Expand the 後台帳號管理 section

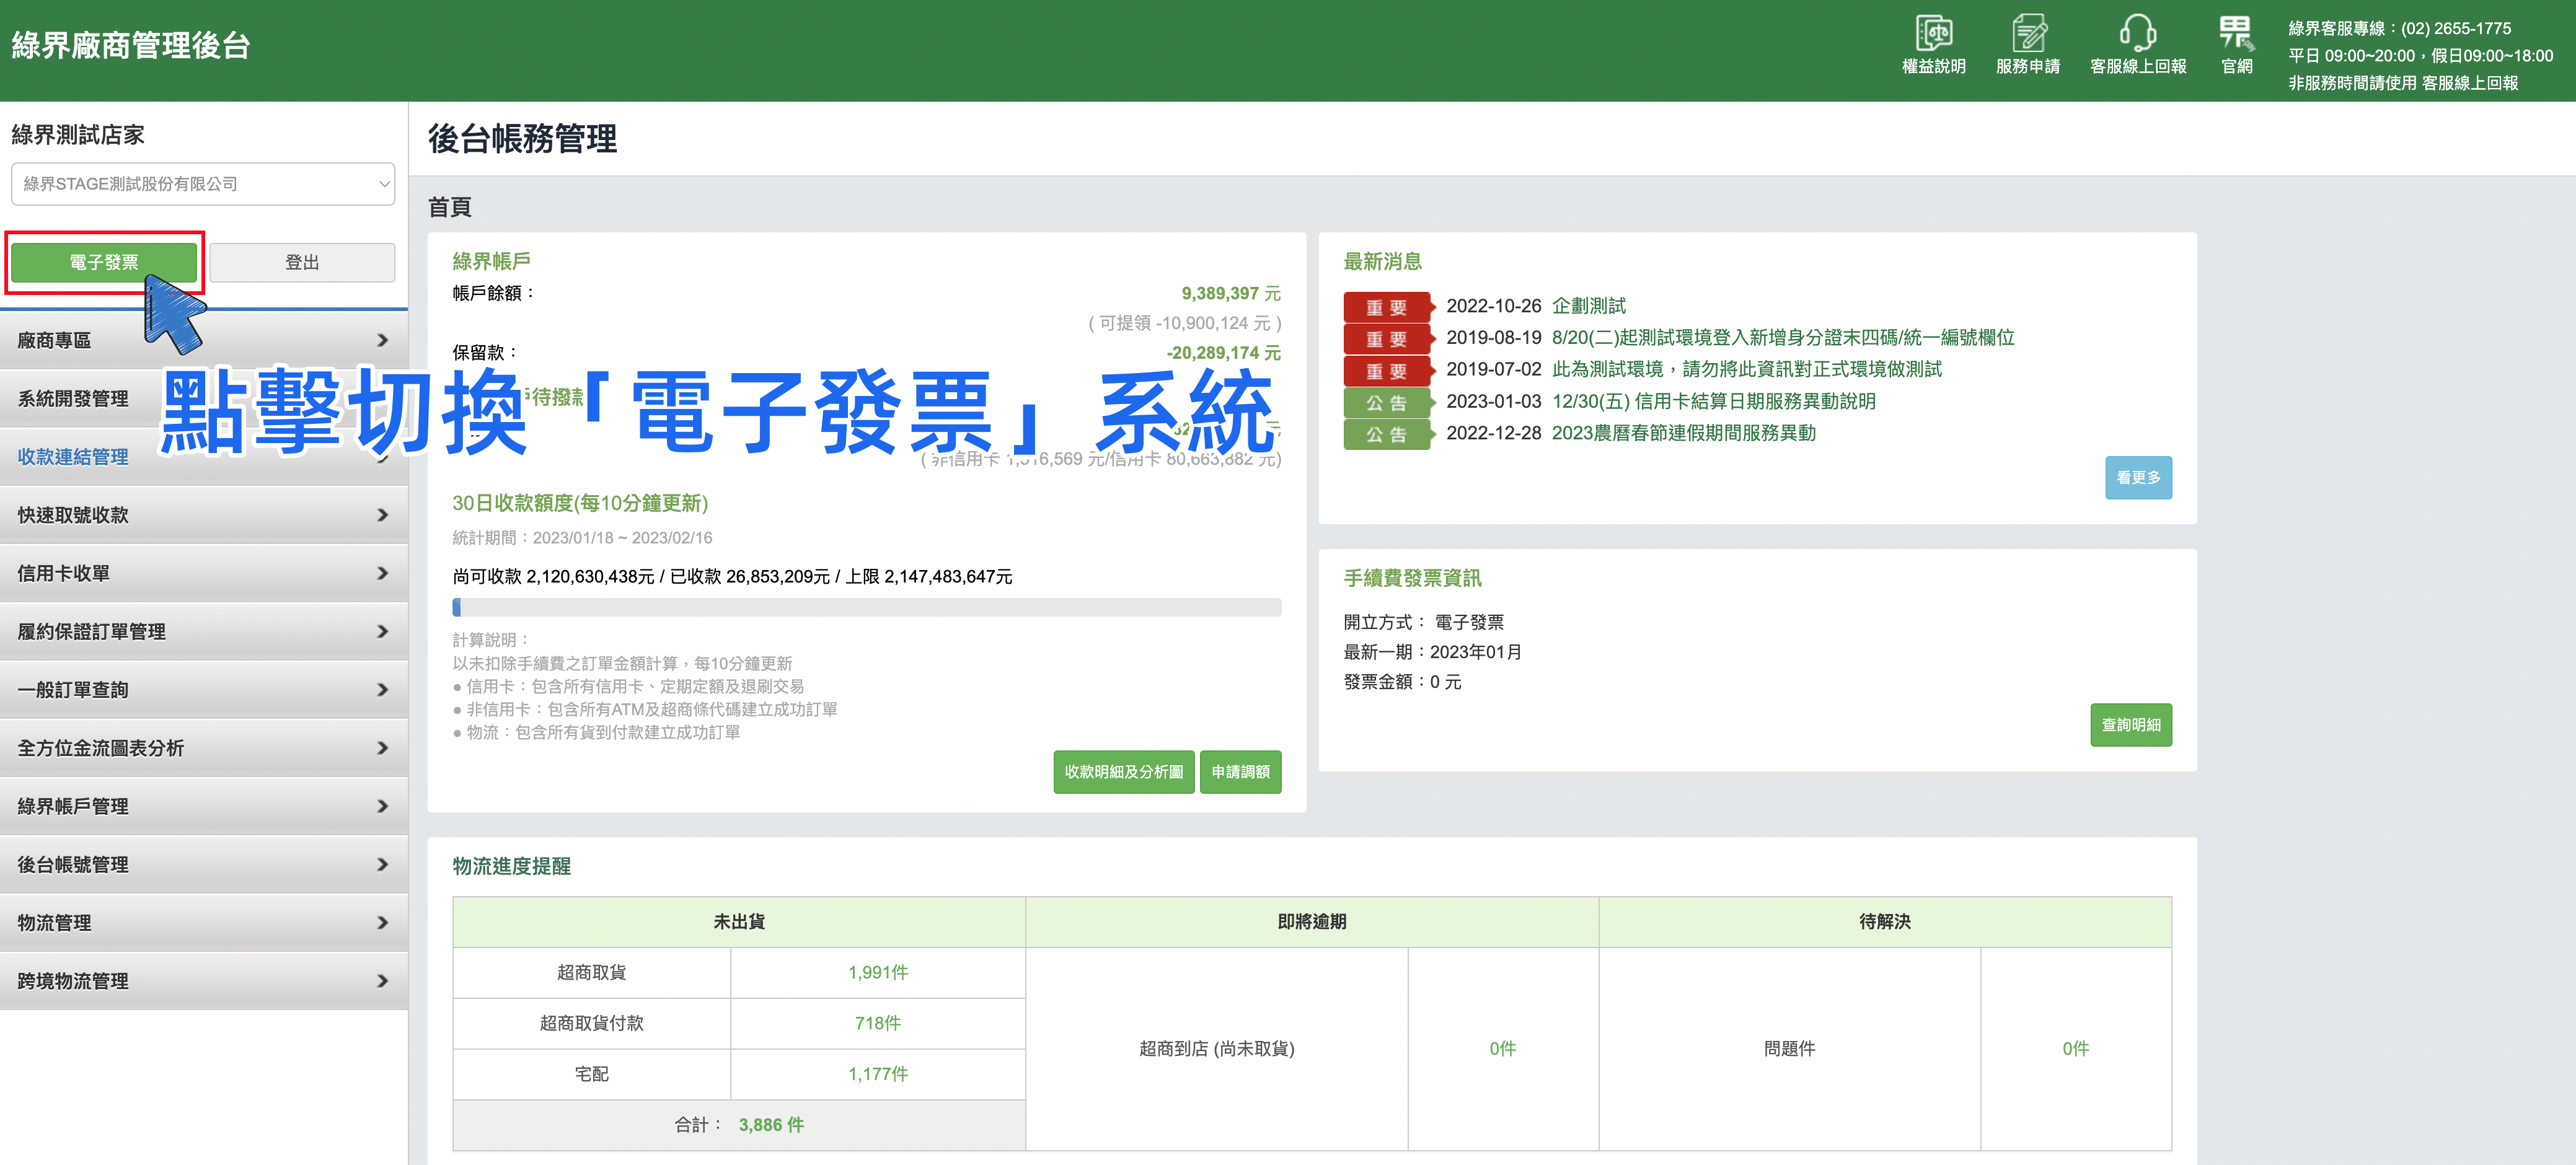[x=204, y=864]
